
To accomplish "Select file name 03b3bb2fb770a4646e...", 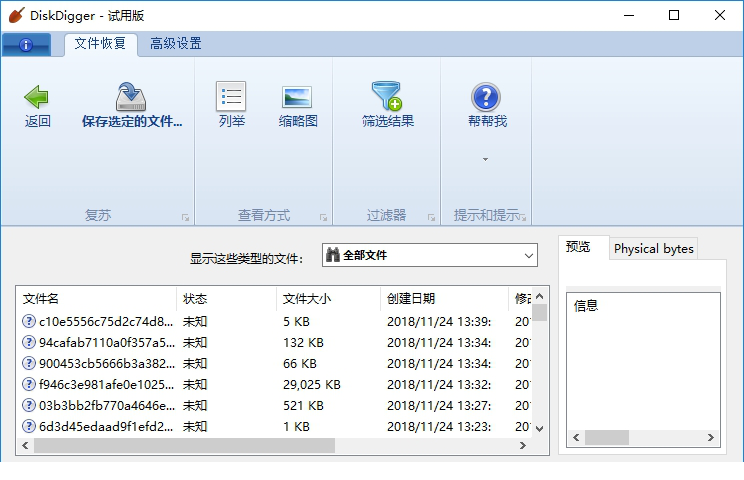I will 107,406.
